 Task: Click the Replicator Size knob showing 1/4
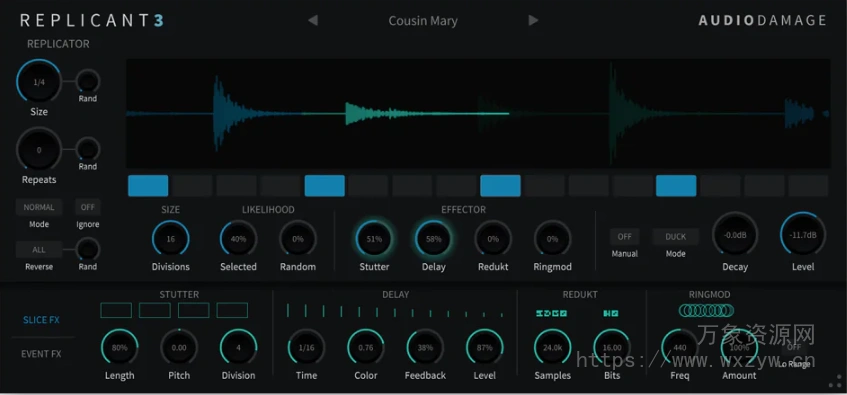[39, 82]
